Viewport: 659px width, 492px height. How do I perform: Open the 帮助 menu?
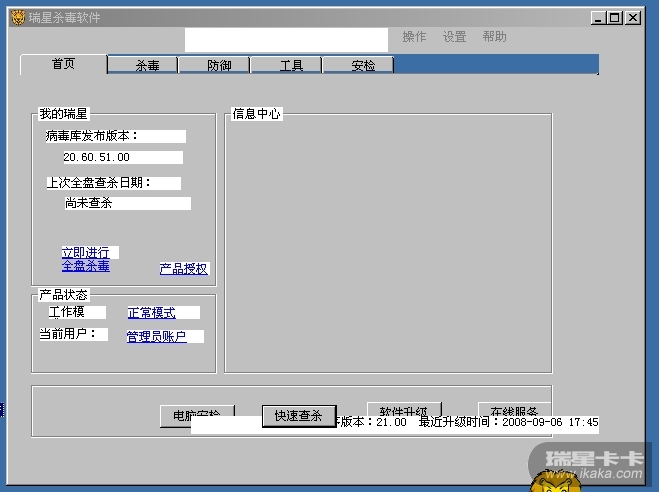pos(494,37)
